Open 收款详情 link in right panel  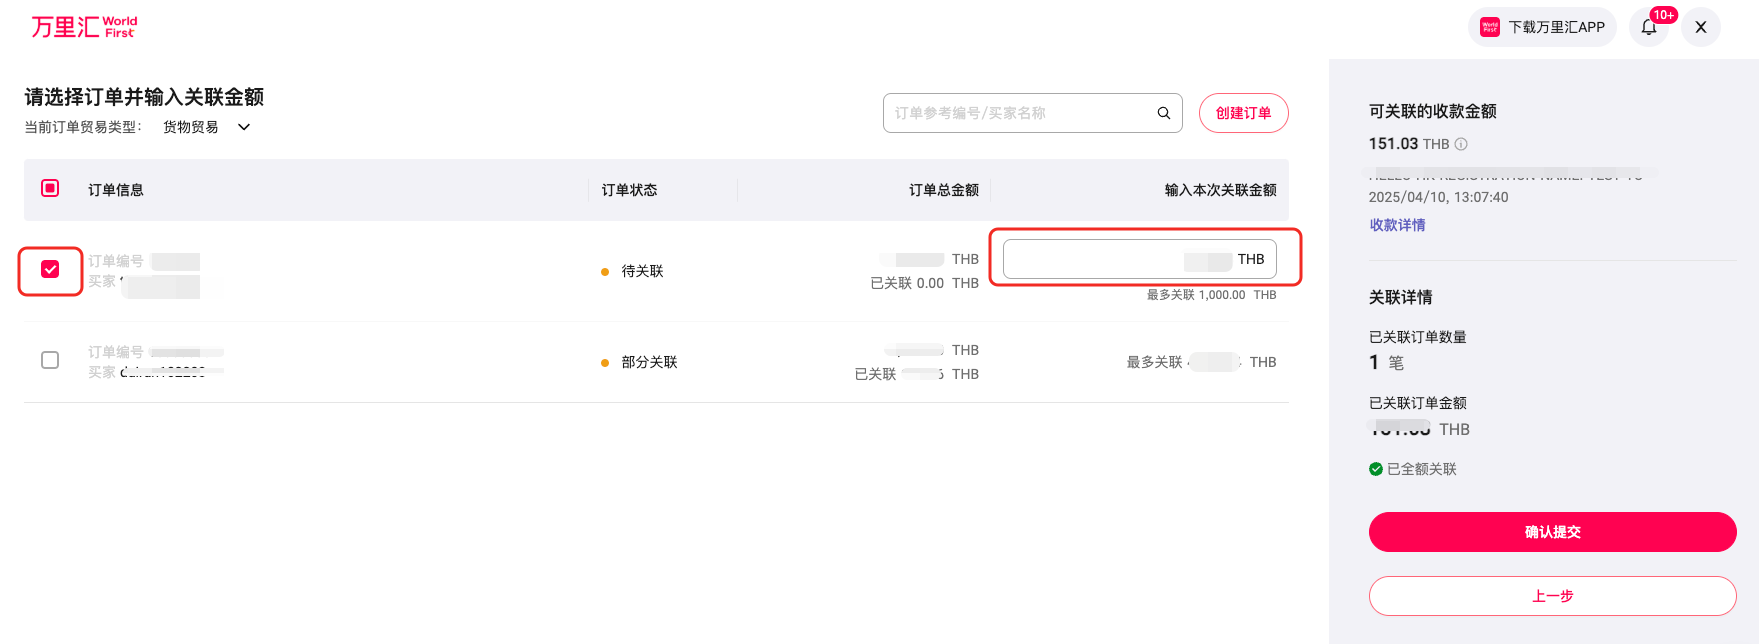point(1397,224)
